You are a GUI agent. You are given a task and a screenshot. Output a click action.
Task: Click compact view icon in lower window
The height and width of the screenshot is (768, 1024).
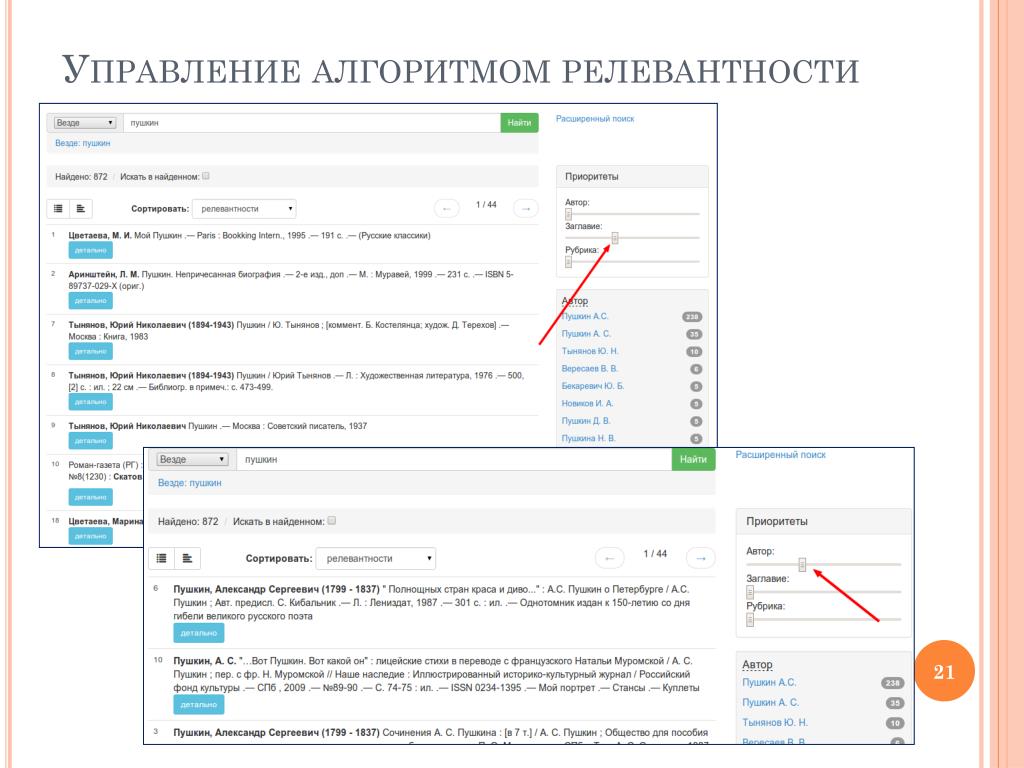click(187, 558)
